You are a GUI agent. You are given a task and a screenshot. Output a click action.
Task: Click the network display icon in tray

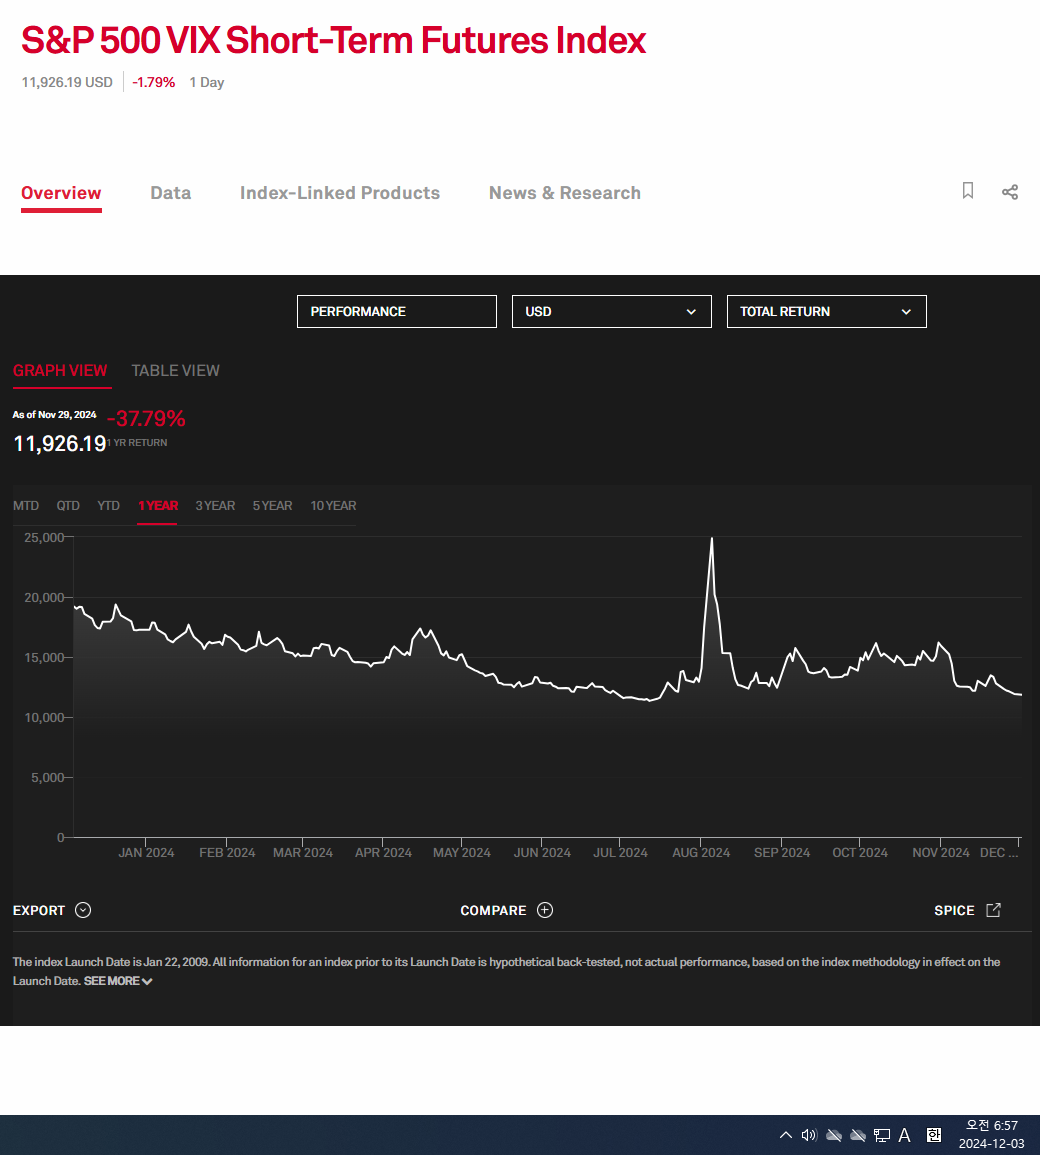click(x=882, y=1135)
